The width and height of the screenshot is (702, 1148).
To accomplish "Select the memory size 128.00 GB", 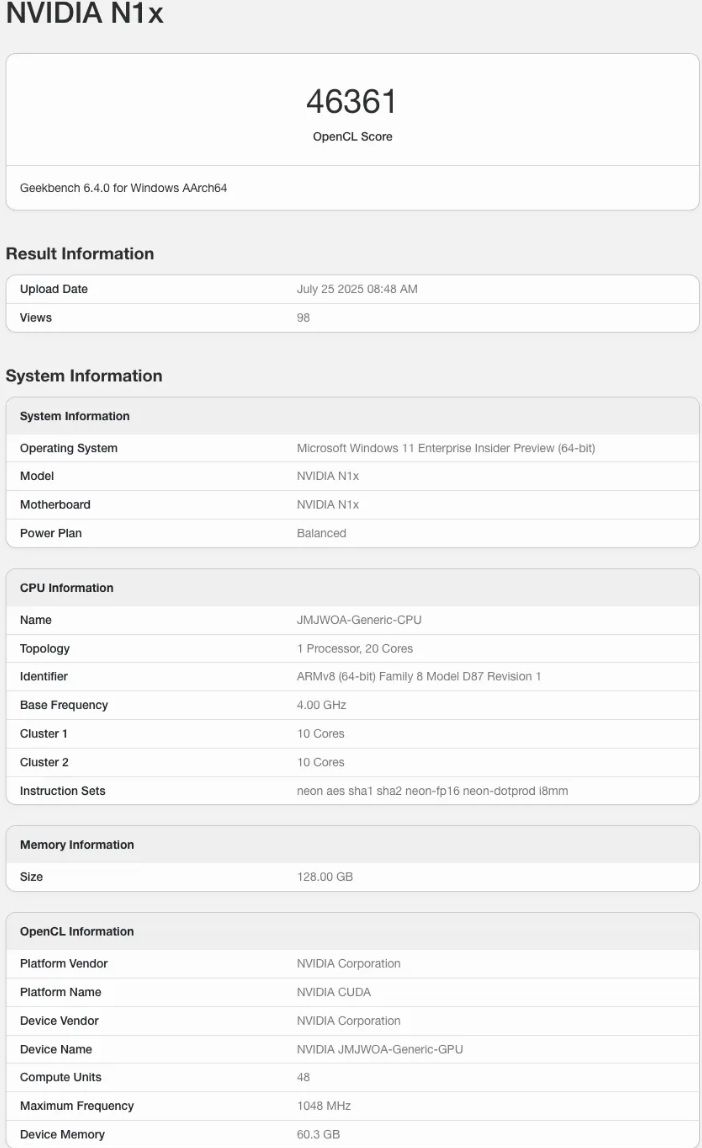I will [x=324, y=877].
